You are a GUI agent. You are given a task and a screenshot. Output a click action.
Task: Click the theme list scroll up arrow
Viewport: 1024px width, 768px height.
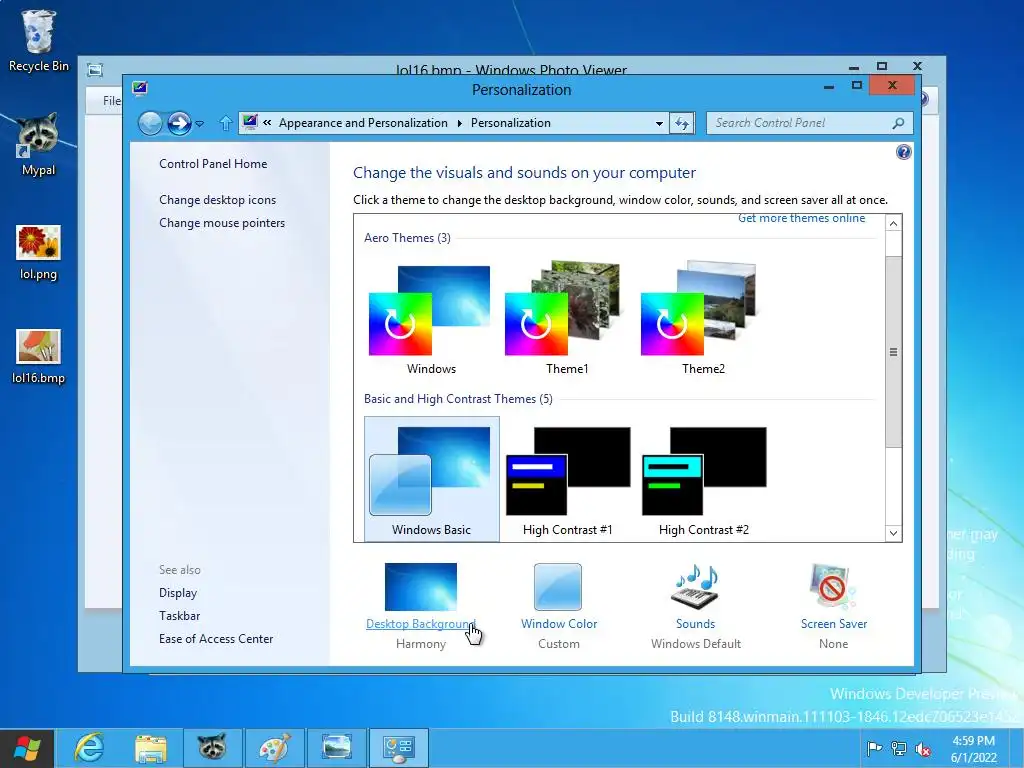893,223
